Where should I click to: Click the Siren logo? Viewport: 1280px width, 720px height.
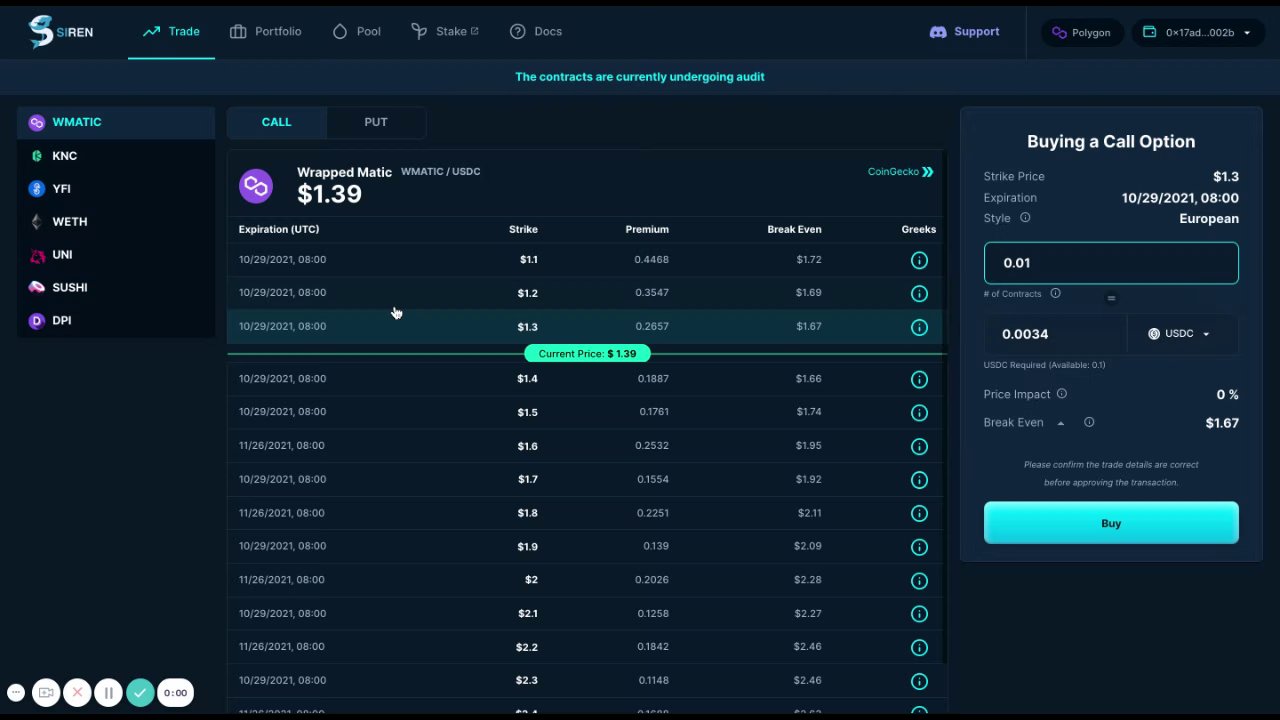pos(61,32)
